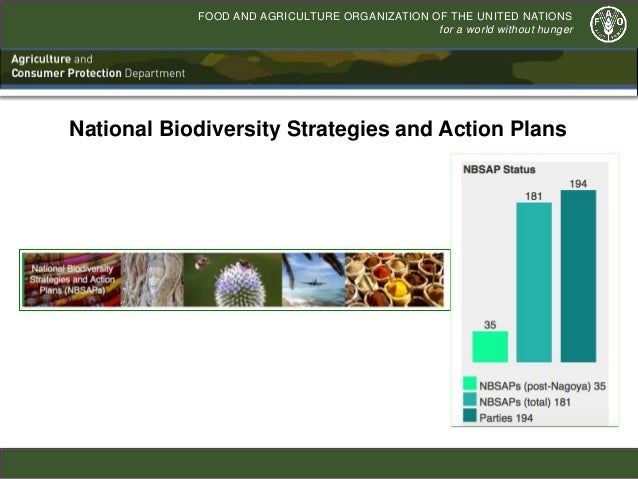Image resolution: width=638 pixels, height=479 pixels.
Task: Click the Parties legend swatch
Action: (470, 415)
